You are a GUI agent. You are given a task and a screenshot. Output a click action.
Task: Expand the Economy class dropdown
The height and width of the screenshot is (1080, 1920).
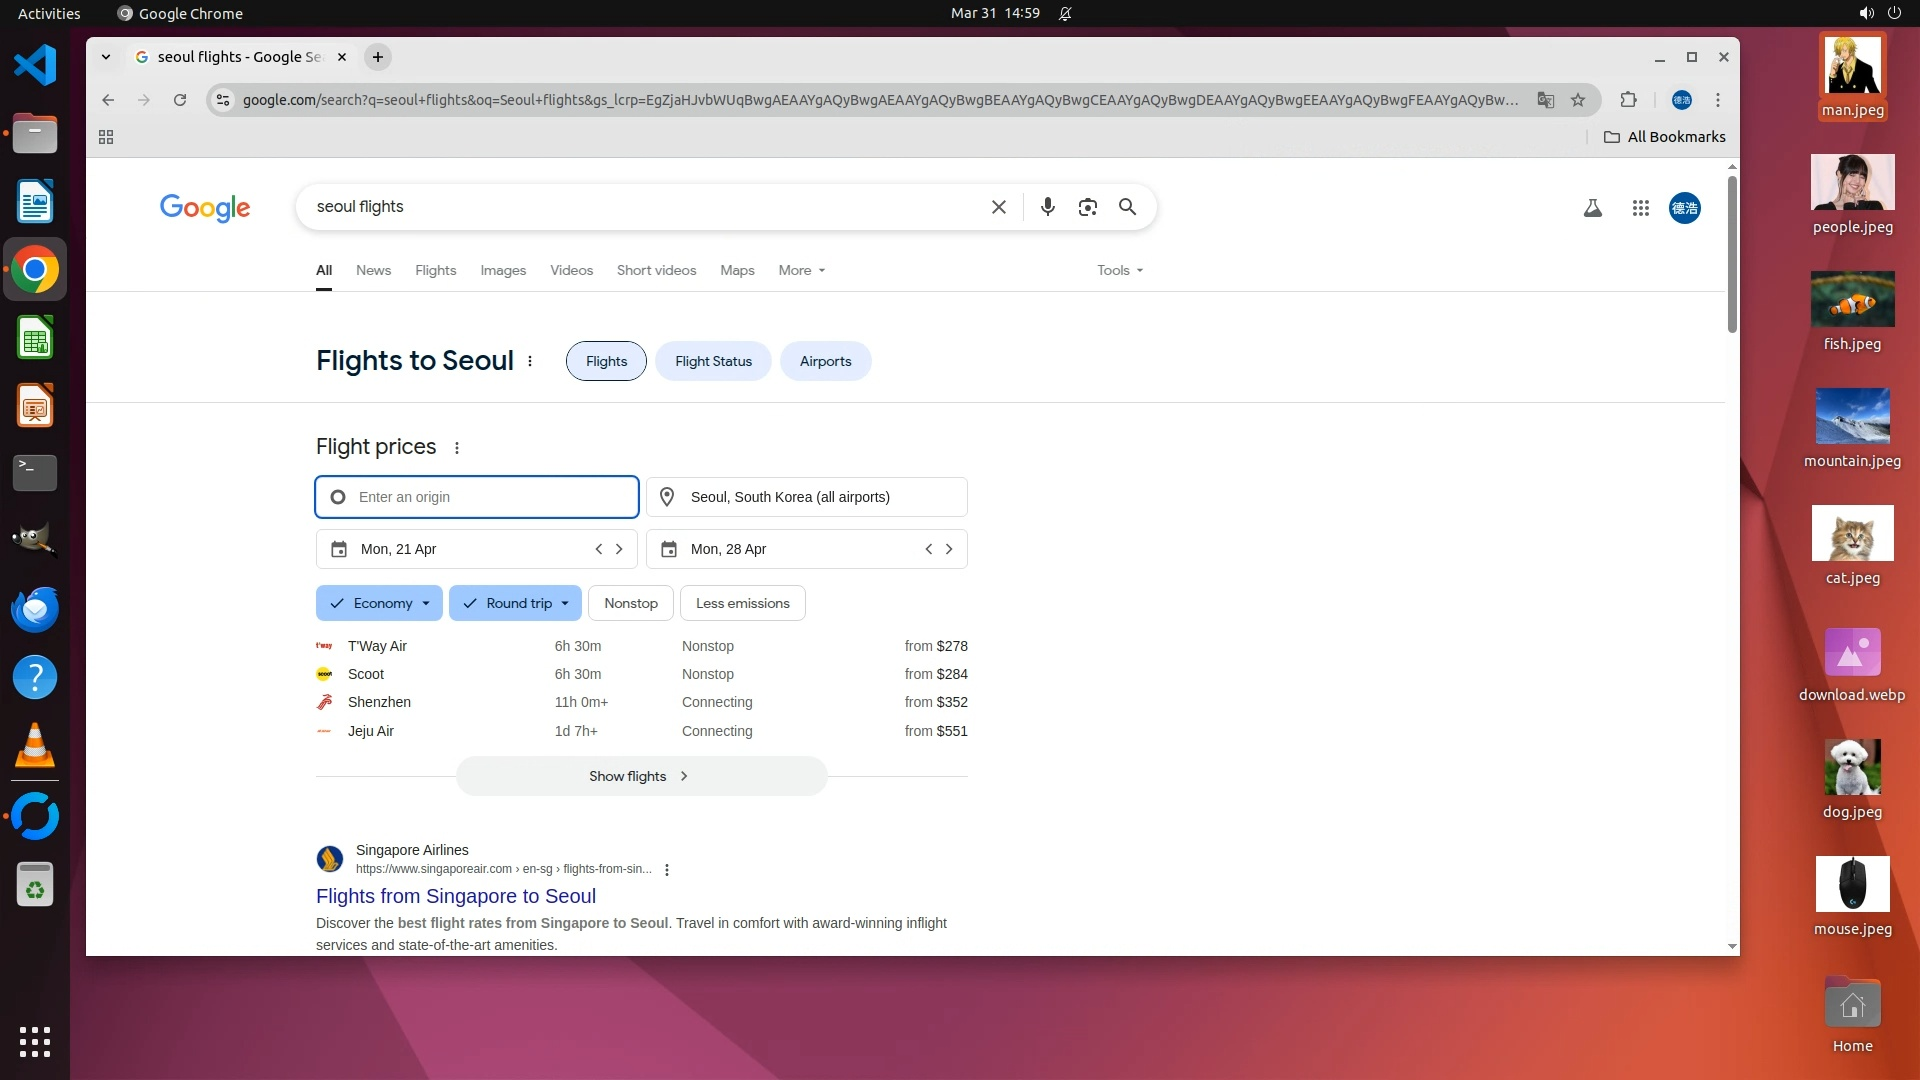[x=379, y=603]
